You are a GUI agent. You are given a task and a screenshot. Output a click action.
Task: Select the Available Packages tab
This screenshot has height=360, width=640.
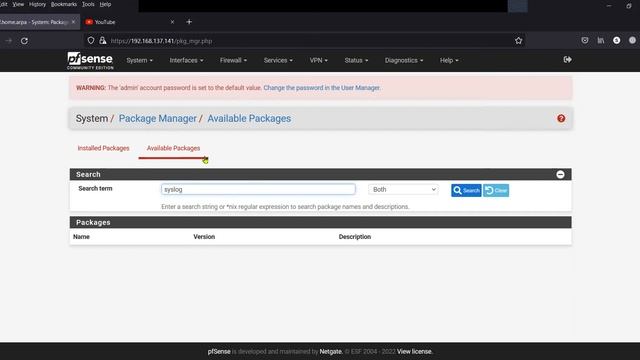[x=173, y=148]
